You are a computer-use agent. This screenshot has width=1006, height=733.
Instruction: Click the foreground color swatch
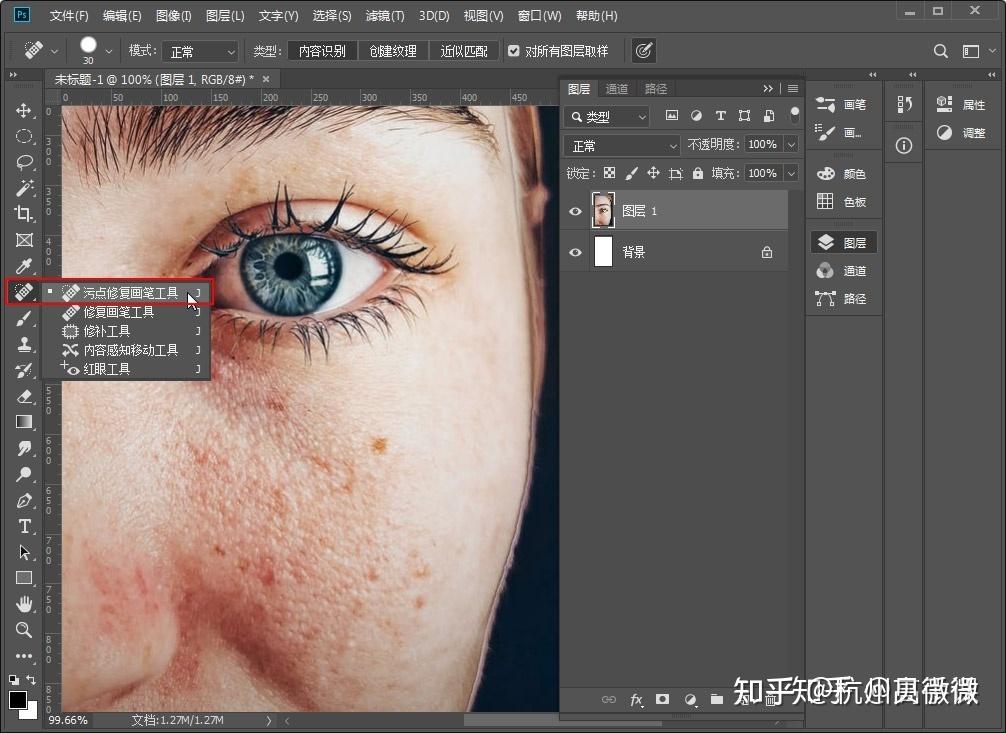click(18, 699)
